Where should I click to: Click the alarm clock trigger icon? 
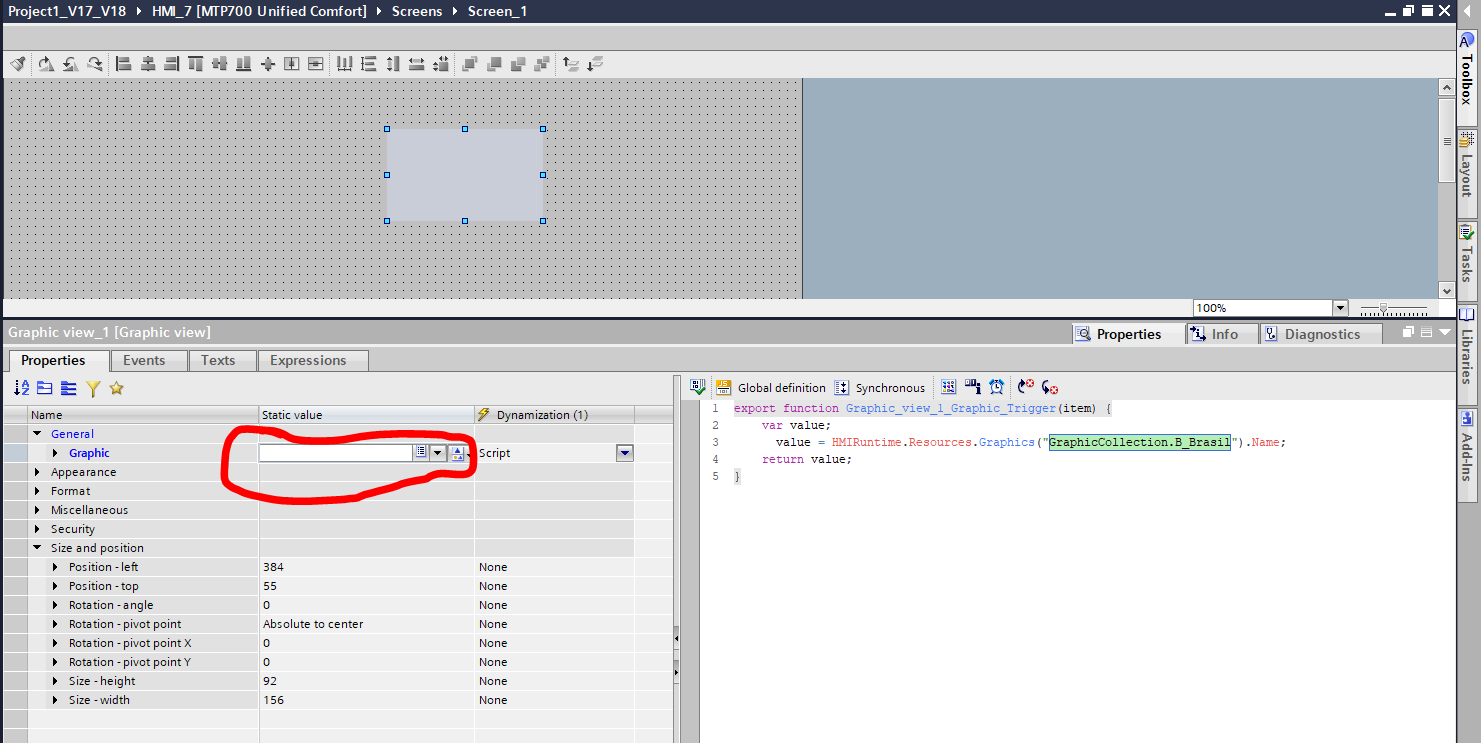(x=997, y=388)
